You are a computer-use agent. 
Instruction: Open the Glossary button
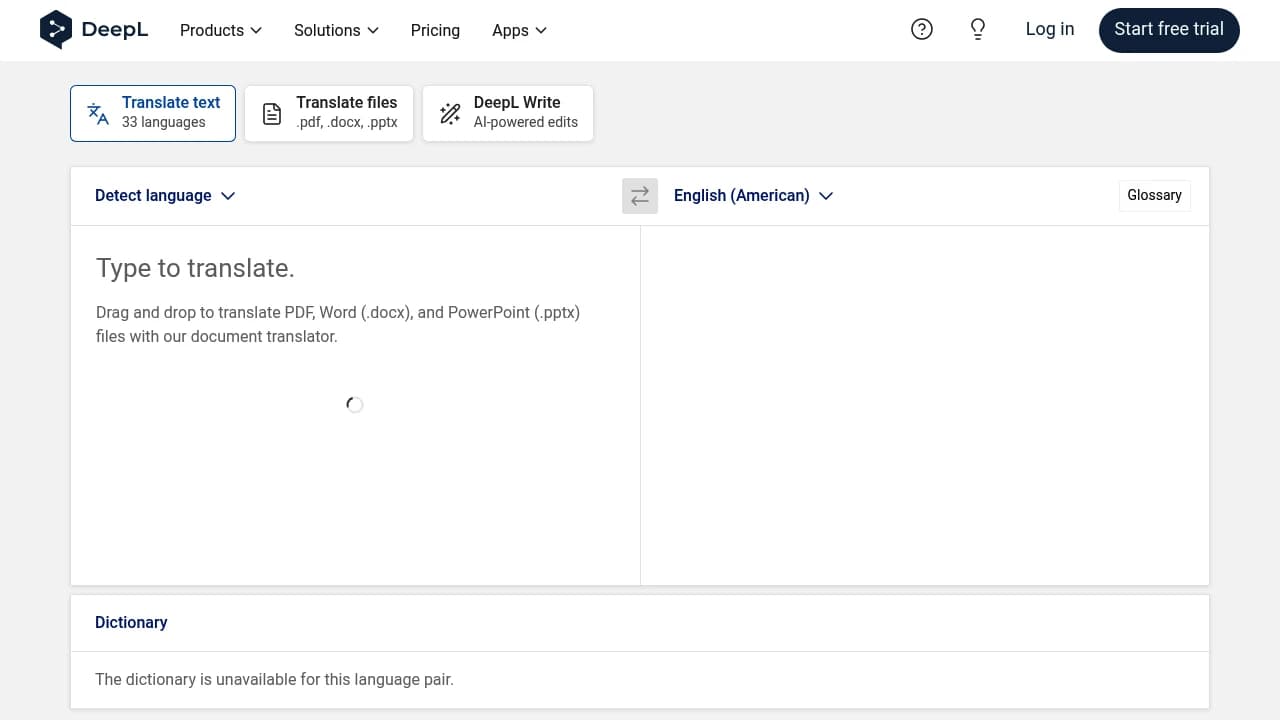(1154, 195)
